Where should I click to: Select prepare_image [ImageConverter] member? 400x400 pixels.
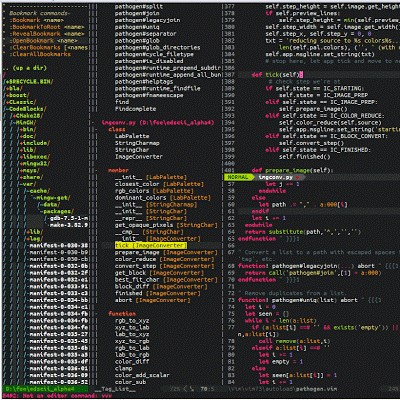[166, 252]
